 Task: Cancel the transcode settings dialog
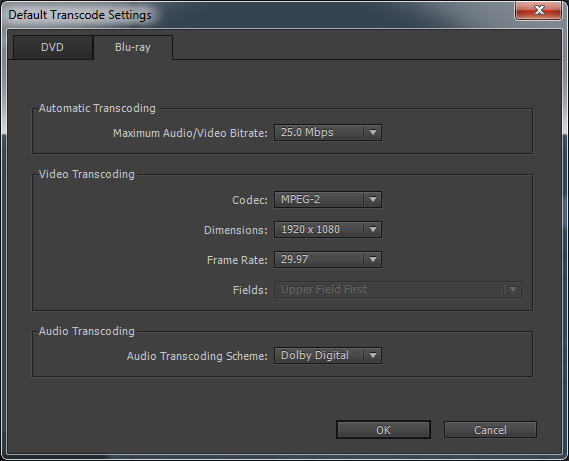pos(490,430)
